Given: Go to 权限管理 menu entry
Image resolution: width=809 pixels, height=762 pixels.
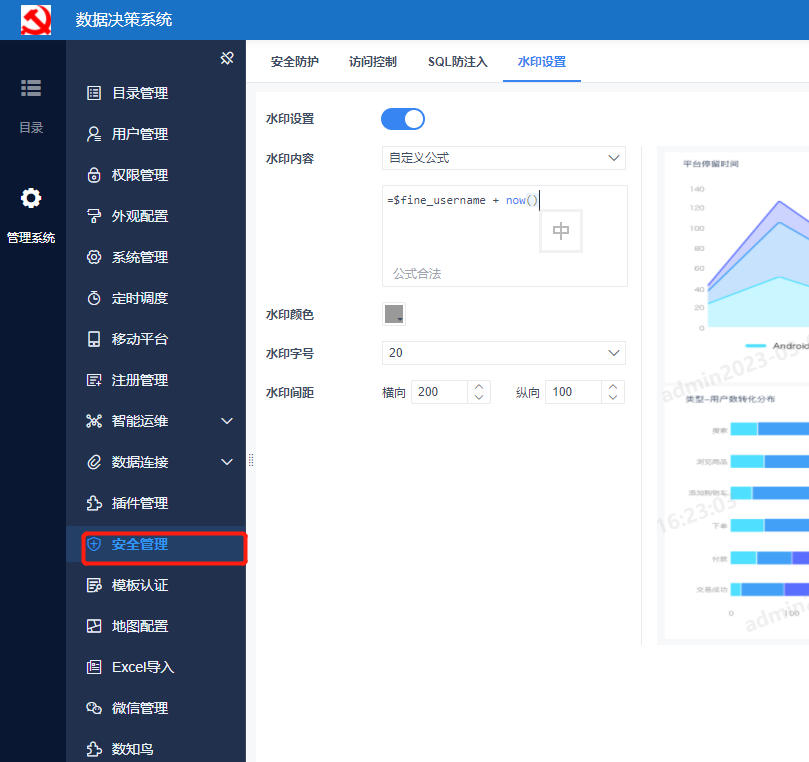Looking at the screenshot, I should [156, 175].
